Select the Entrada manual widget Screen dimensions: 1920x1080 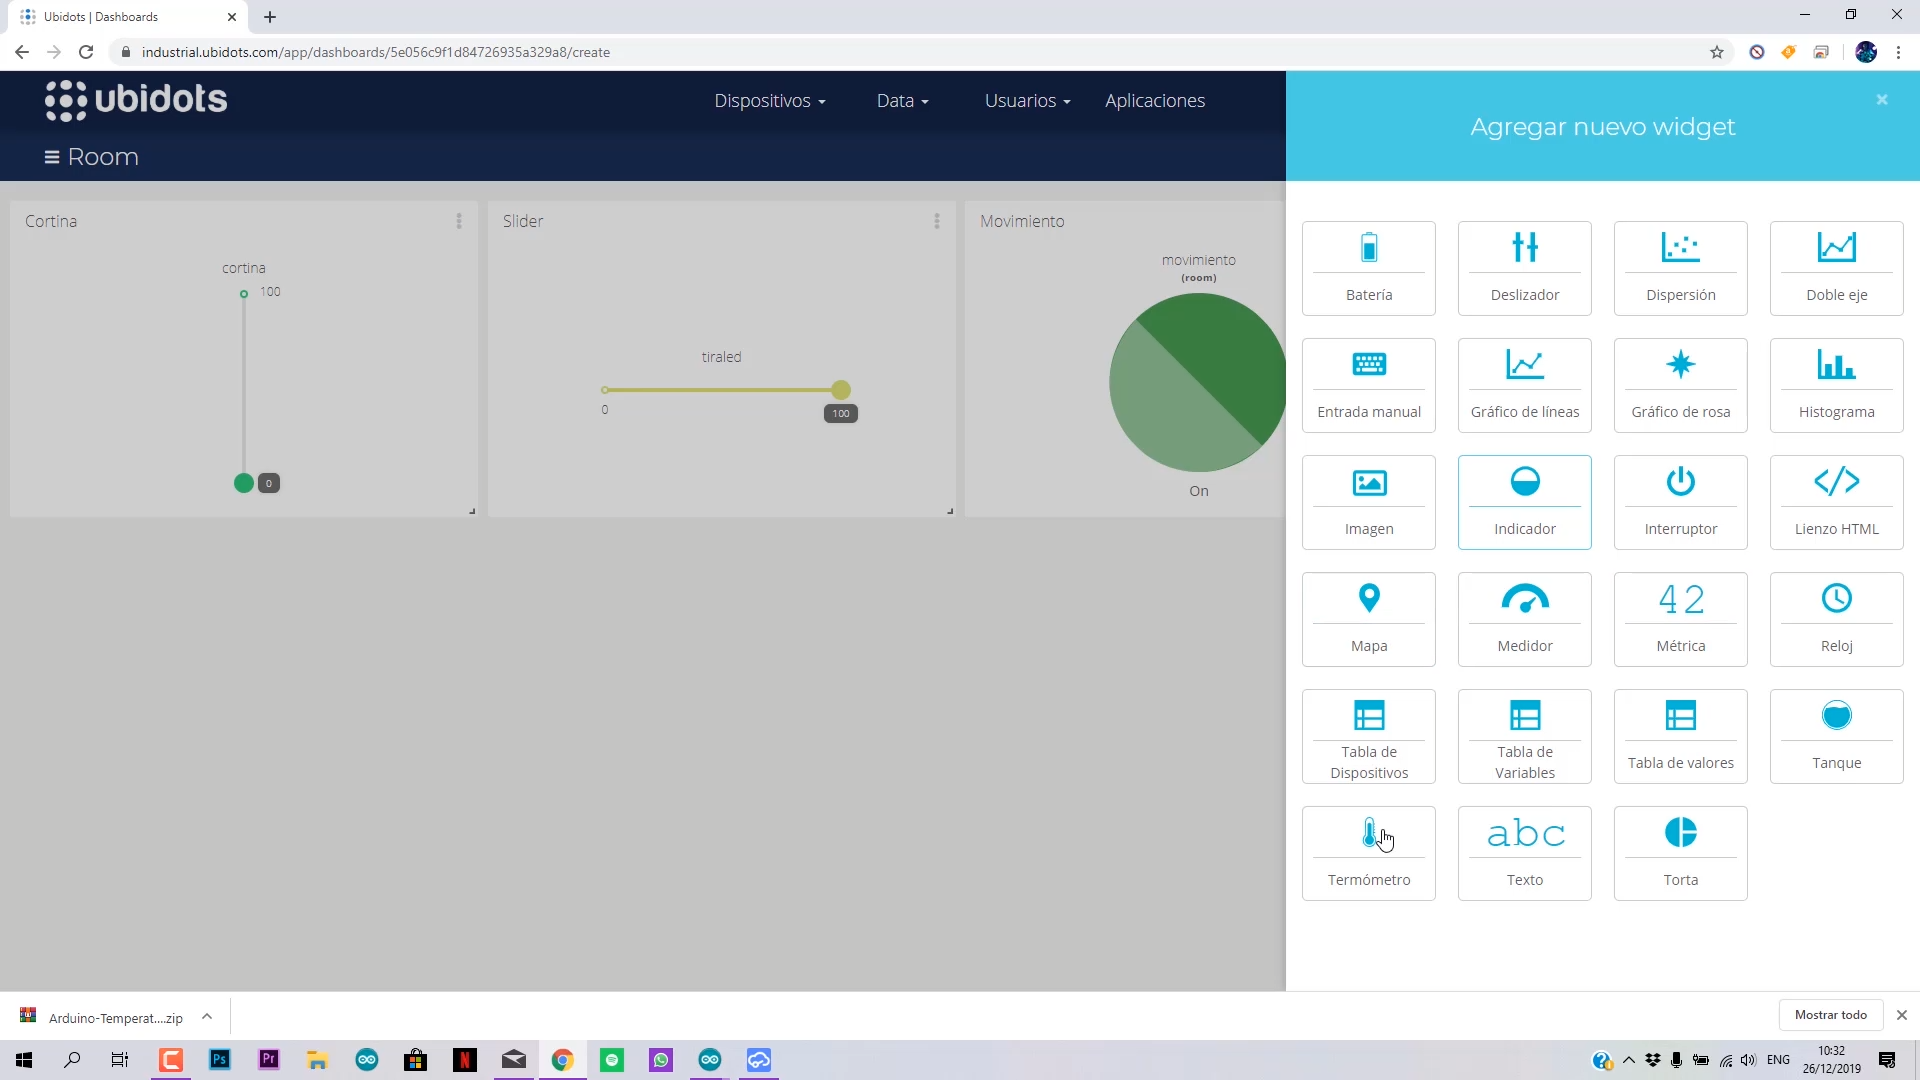pyautogui.click(x=1368, y=385)
